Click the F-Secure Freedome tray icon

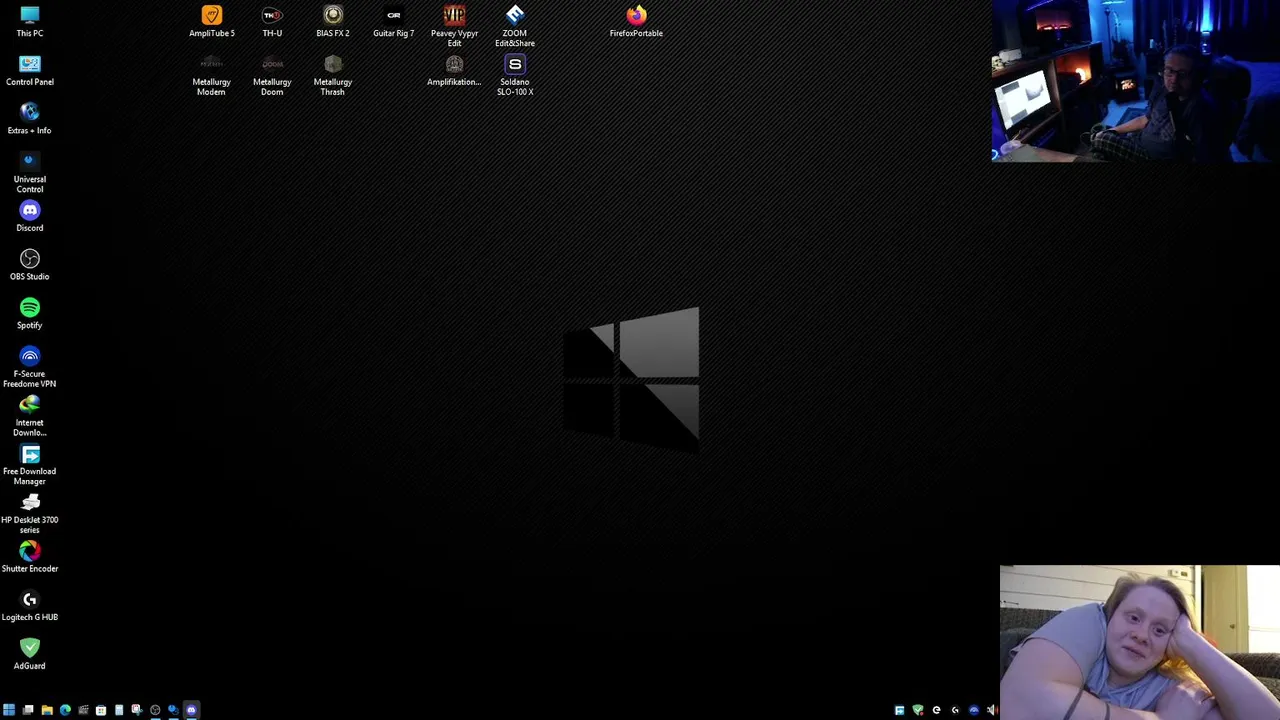(974, 710)
